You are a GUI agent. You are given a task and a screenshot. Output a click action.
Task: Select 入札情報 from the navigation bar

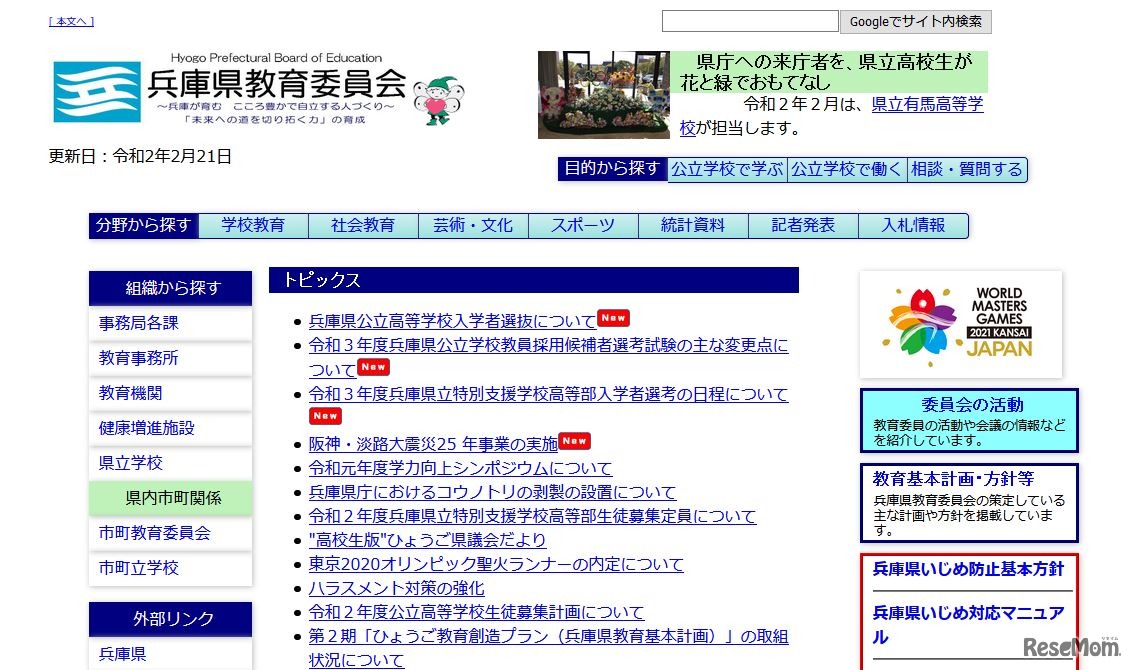coord(914,226)
